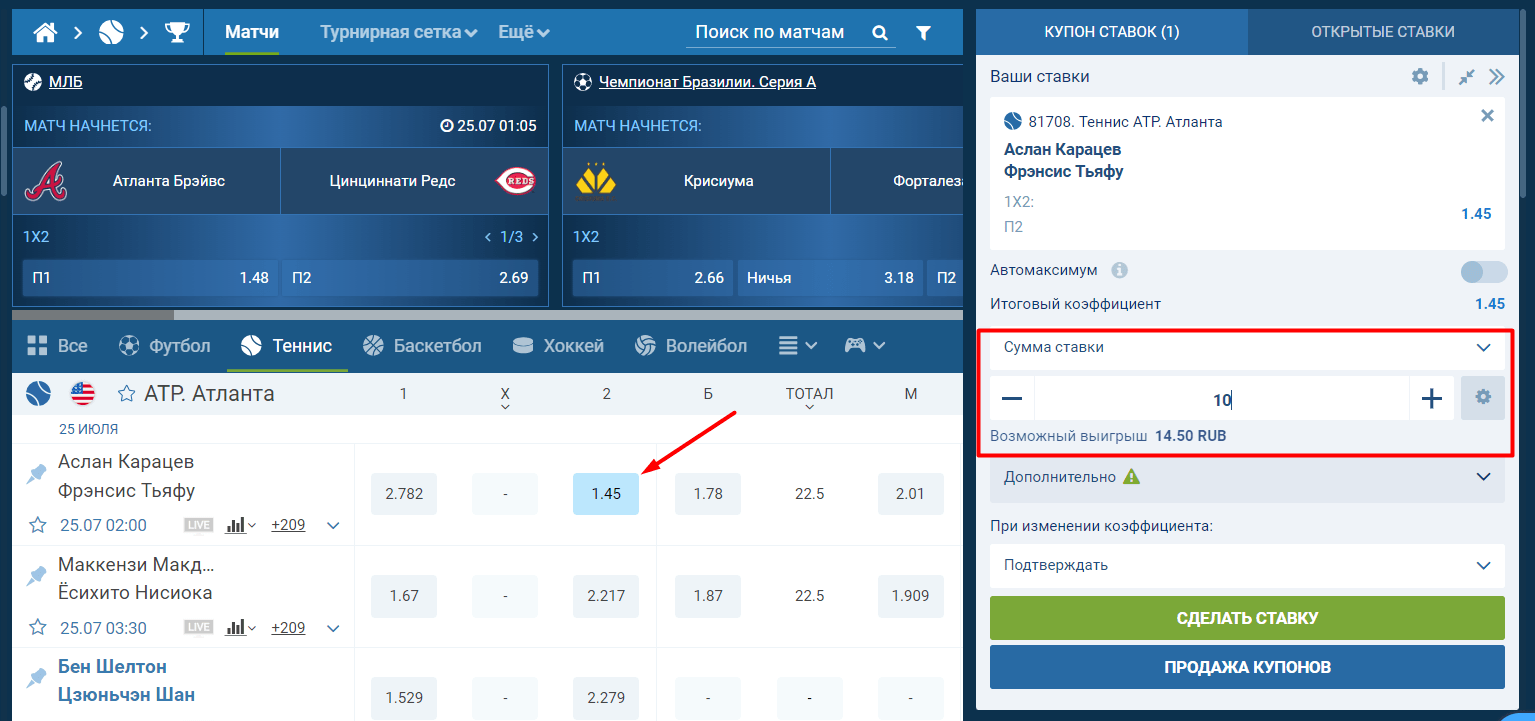Click the Продажа купонов button
Viewport: 1535px width, 721px height.
coord(1246,667)
